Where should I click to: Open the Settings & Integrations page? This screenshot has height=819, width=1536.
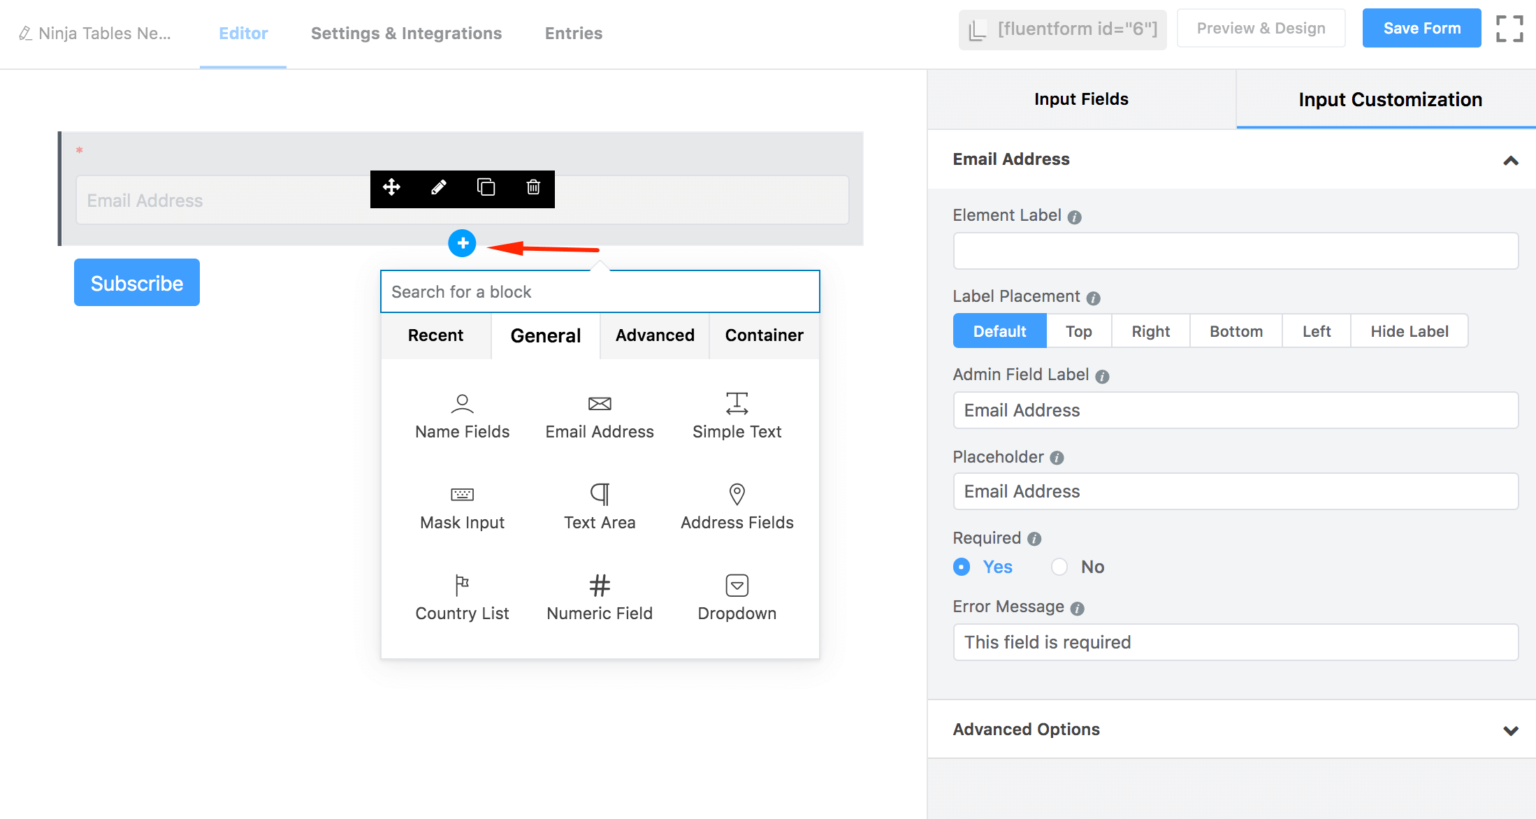406,33
